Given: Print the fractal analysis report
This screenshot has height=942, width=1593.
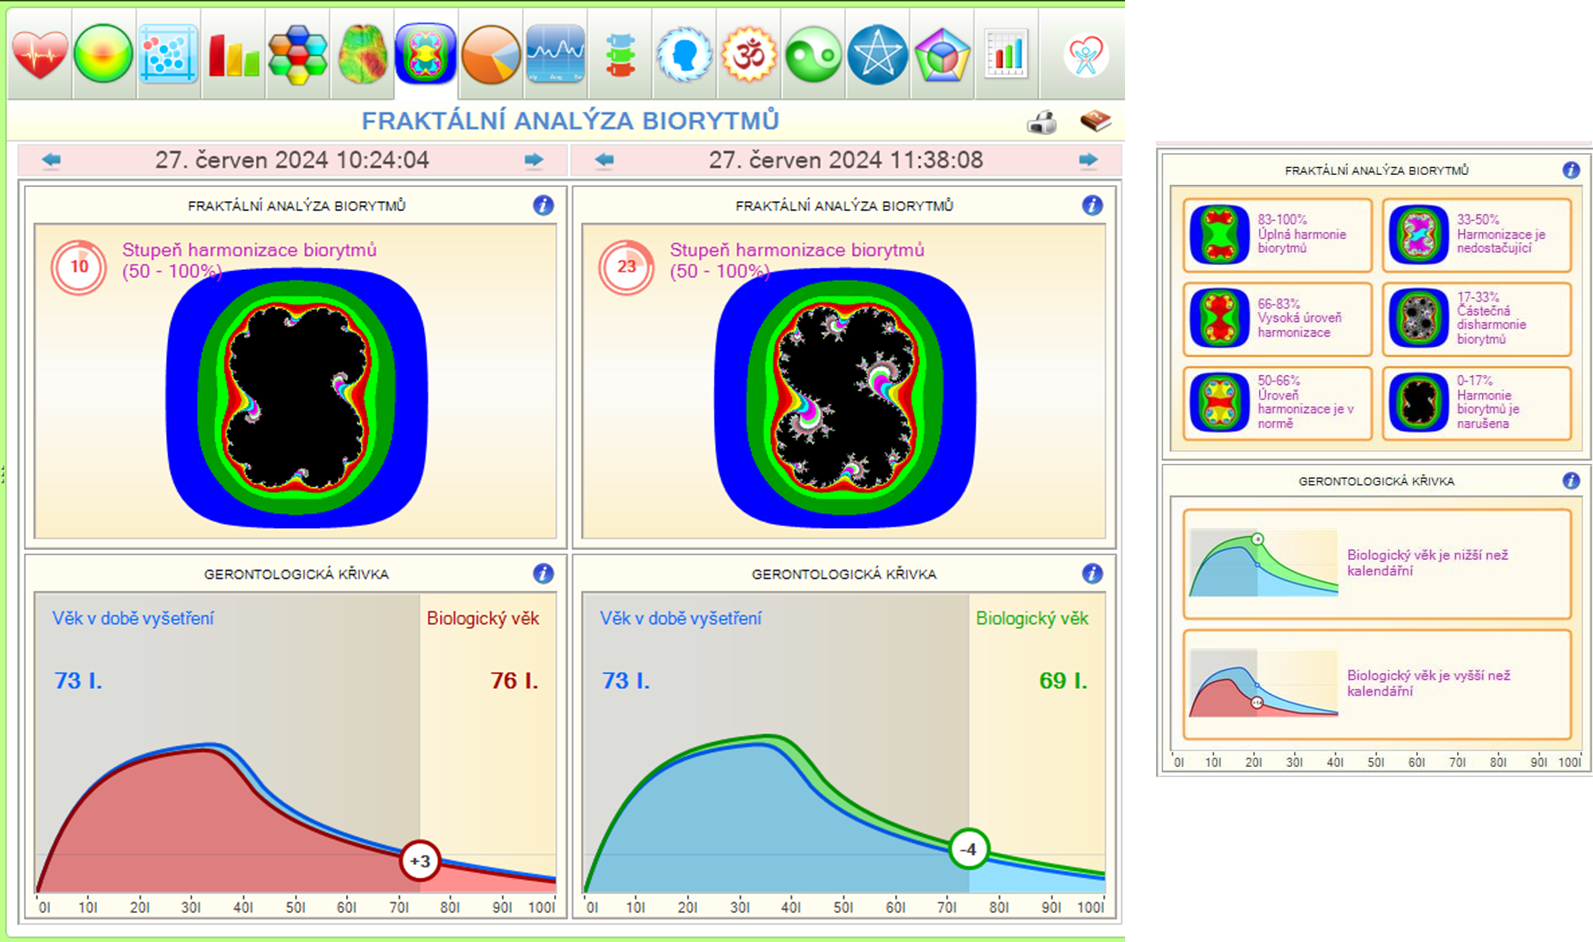Looking at the screenshot, I should click(1042, 123).
